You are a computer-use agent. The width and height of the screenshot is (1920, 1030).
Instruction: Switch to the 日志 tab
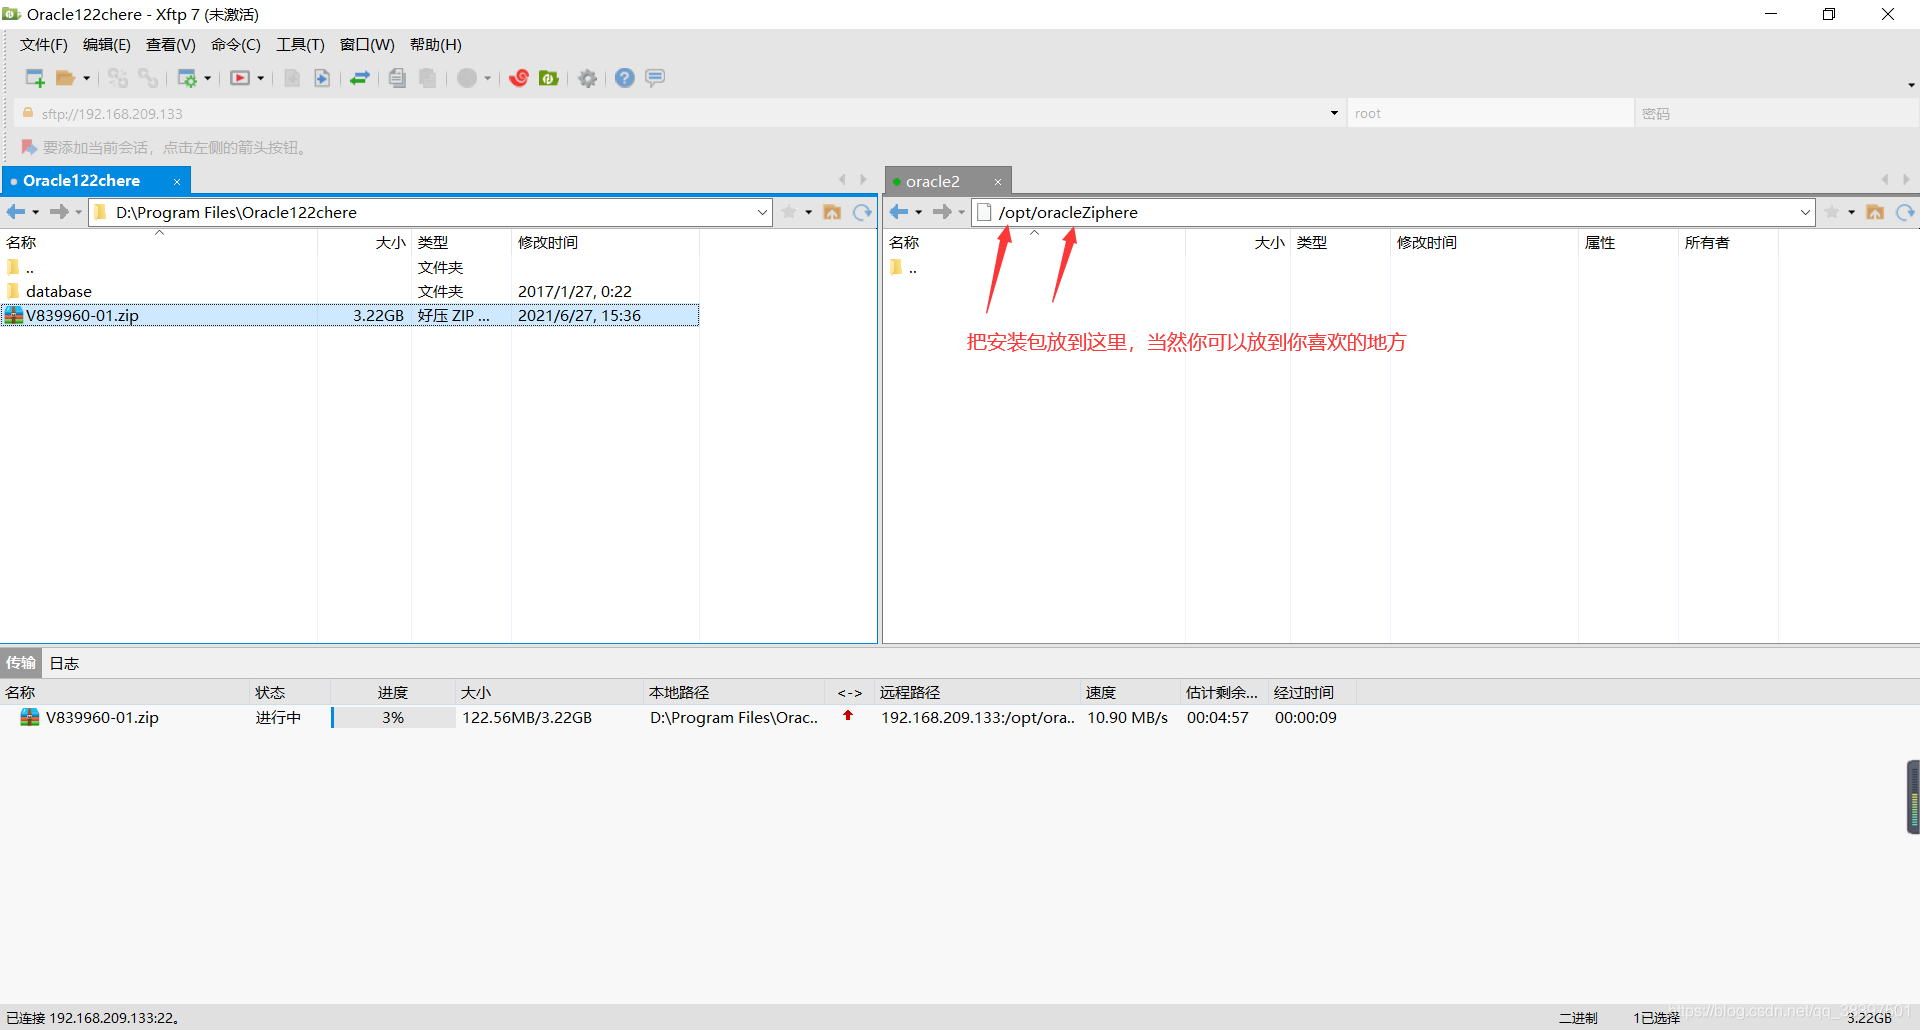tap(64, 663)
